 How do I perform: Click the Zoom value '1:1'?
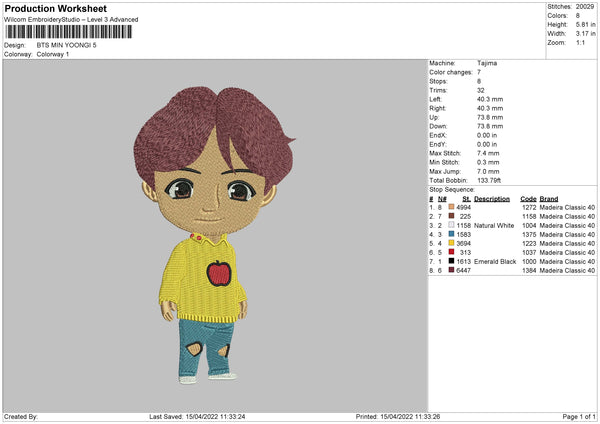(x=580, y=42)
